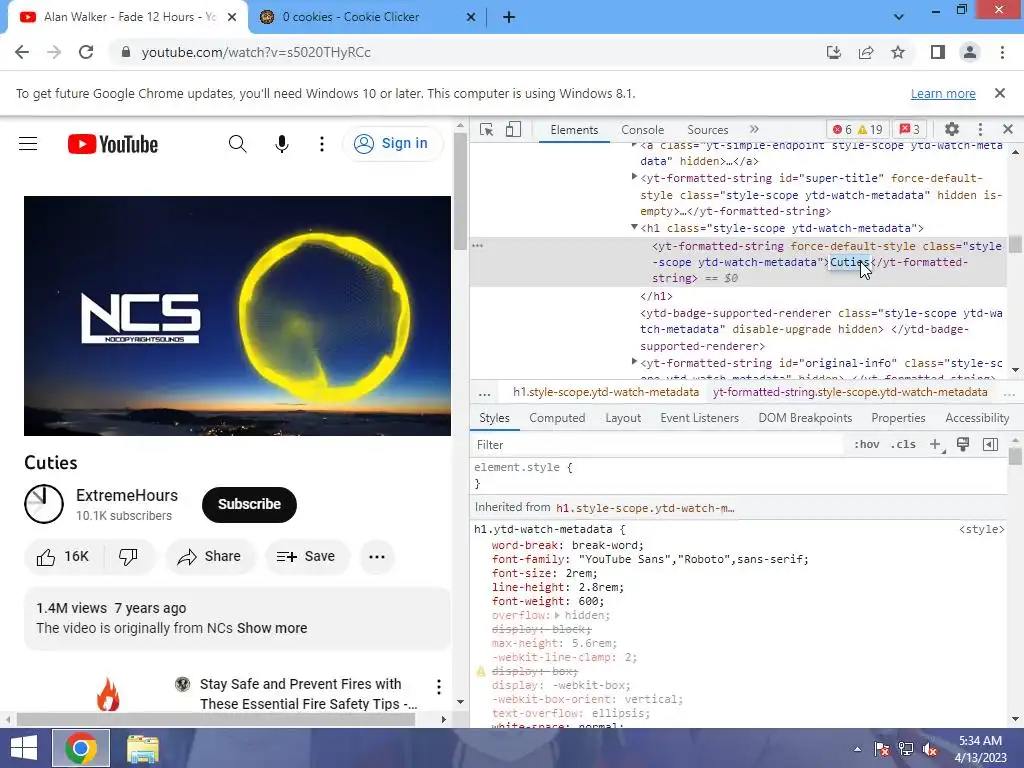Dislike the video with thumbs down

[x=129, y=557]
